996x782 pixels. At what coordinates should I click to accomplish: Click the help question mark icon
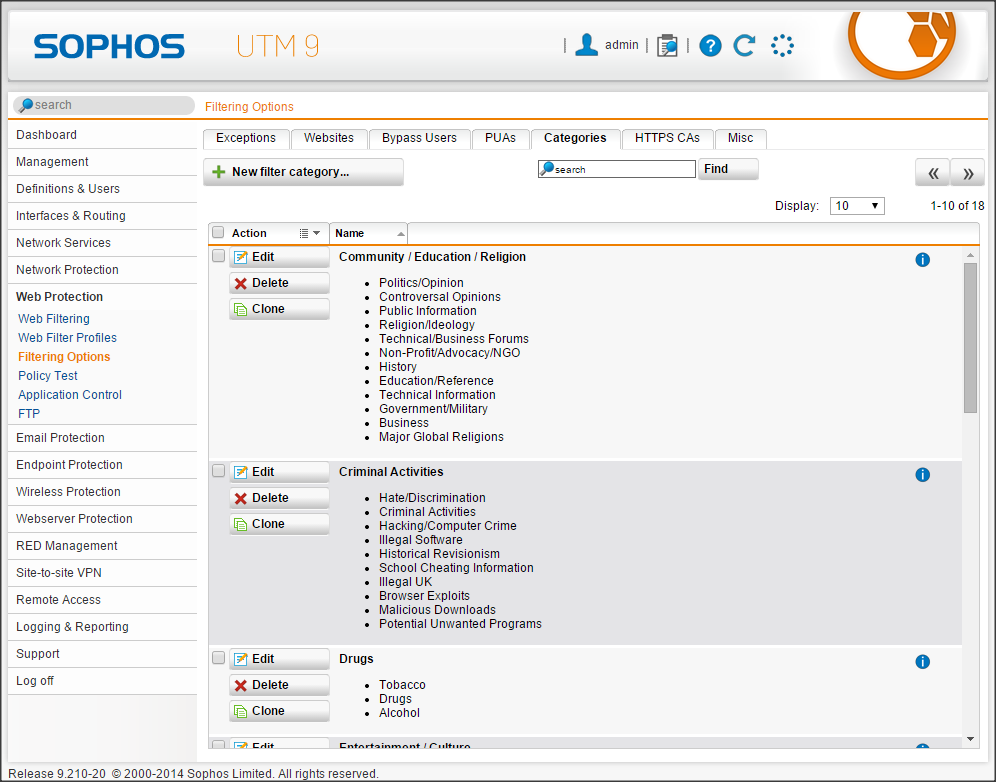point(710,45)
